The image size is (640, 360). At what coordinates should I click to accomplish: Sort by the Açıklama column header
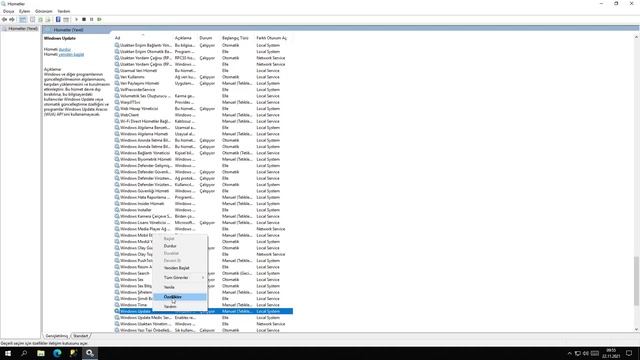click(185, 38)
